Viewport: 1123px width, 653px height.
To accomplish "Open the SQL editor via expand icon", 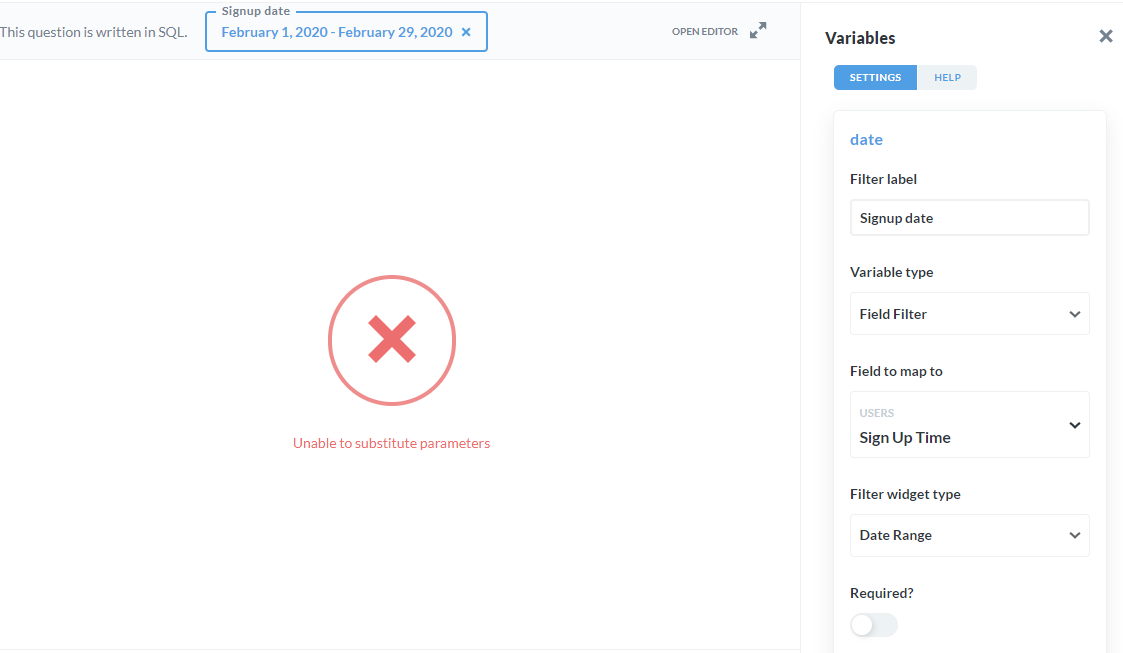I will point(757,30).
